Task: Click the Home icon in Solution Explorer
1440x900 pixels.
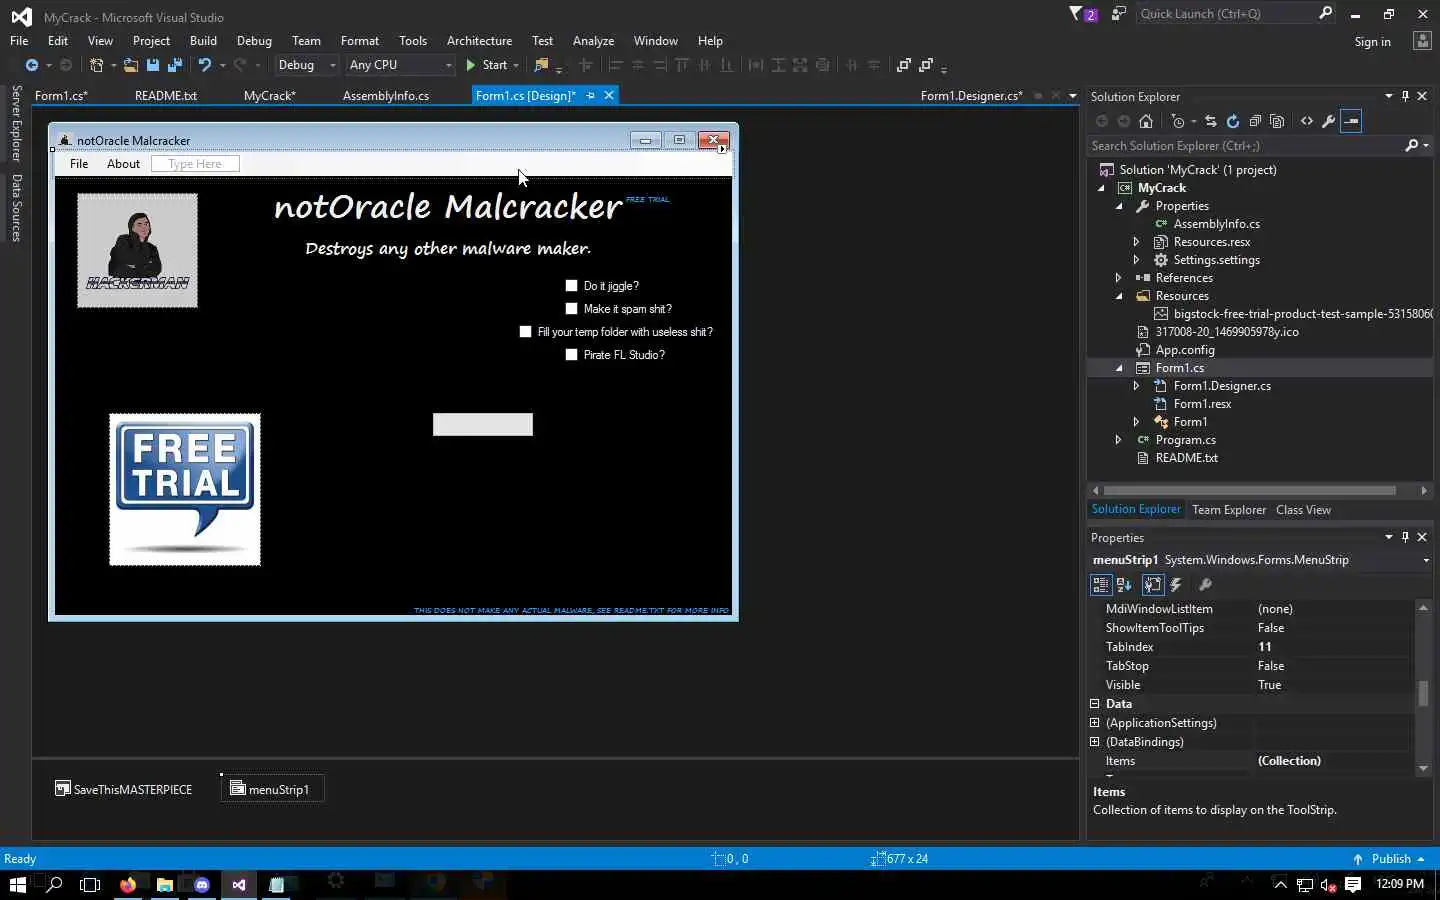Action: pyautogui.click(x=1146, y=121)
